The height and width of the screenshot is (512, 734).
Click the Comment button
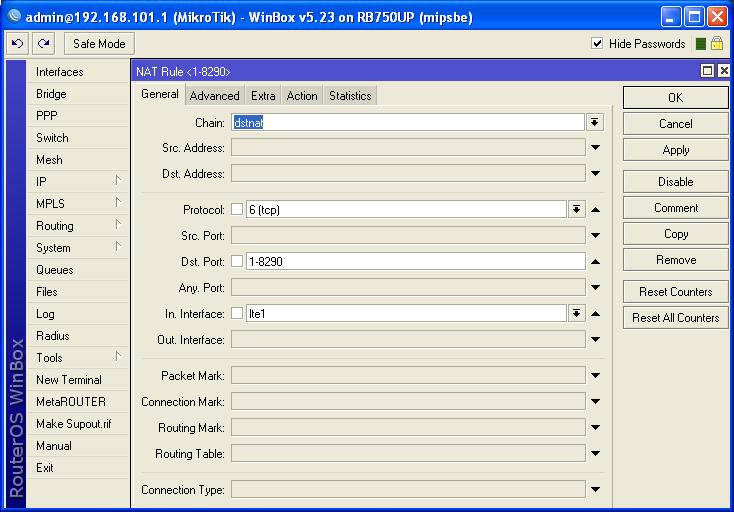point(675,208)
